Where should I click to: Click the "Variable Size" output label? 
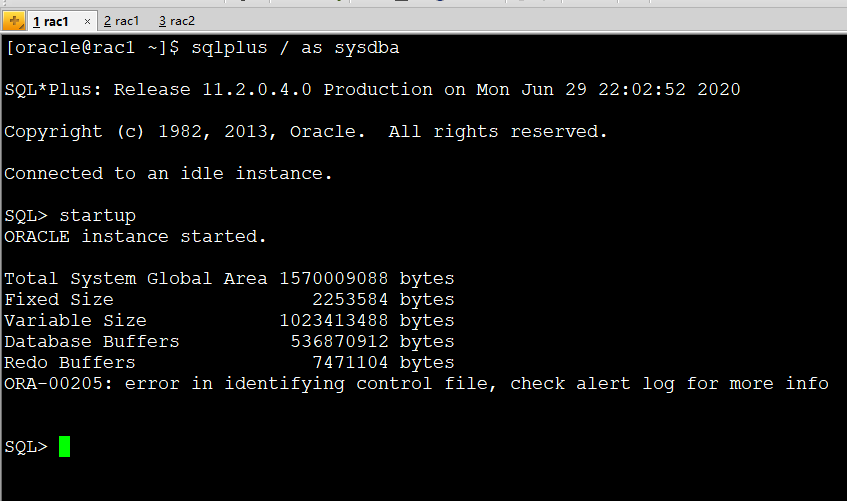click(x=75, y=321)
